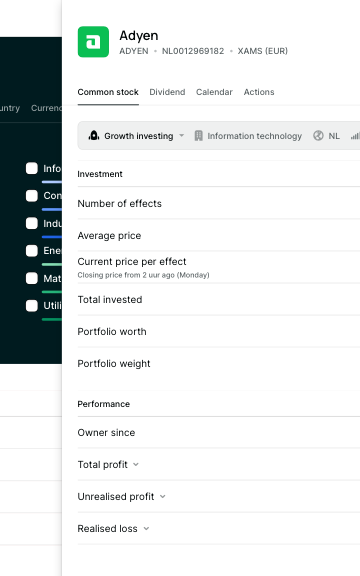Toggle the Info sector checkbox

pos(32,168)
